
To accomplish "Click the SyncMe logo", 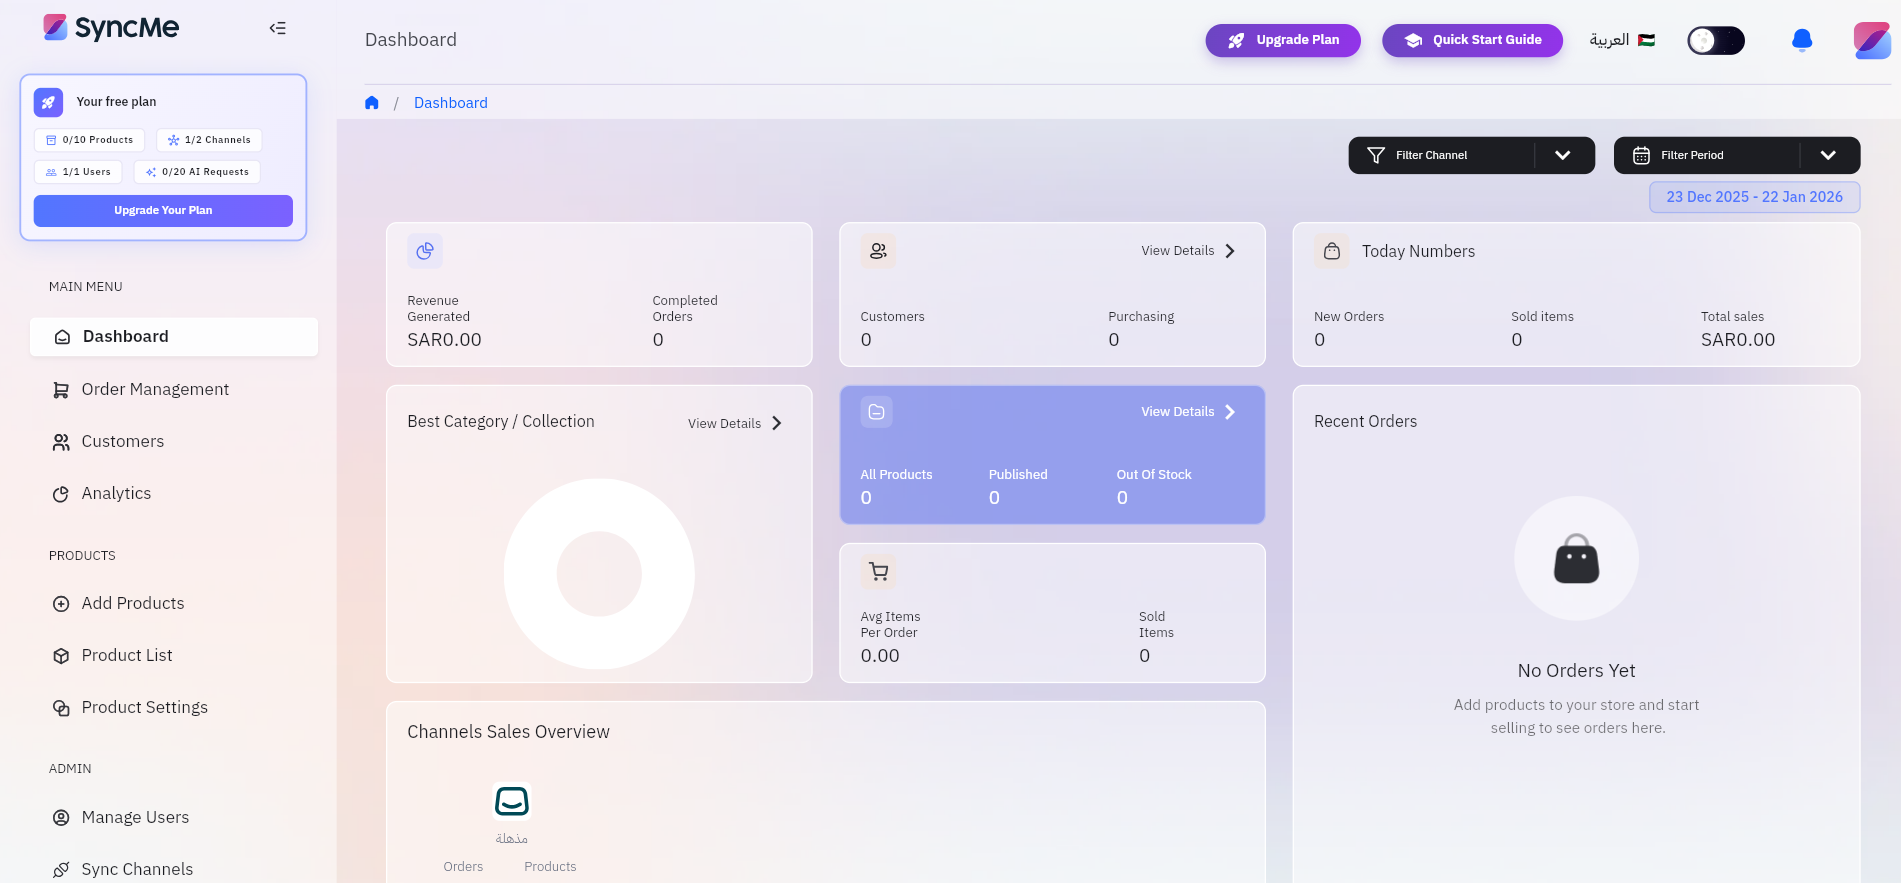I will click(x=111, y=28).
